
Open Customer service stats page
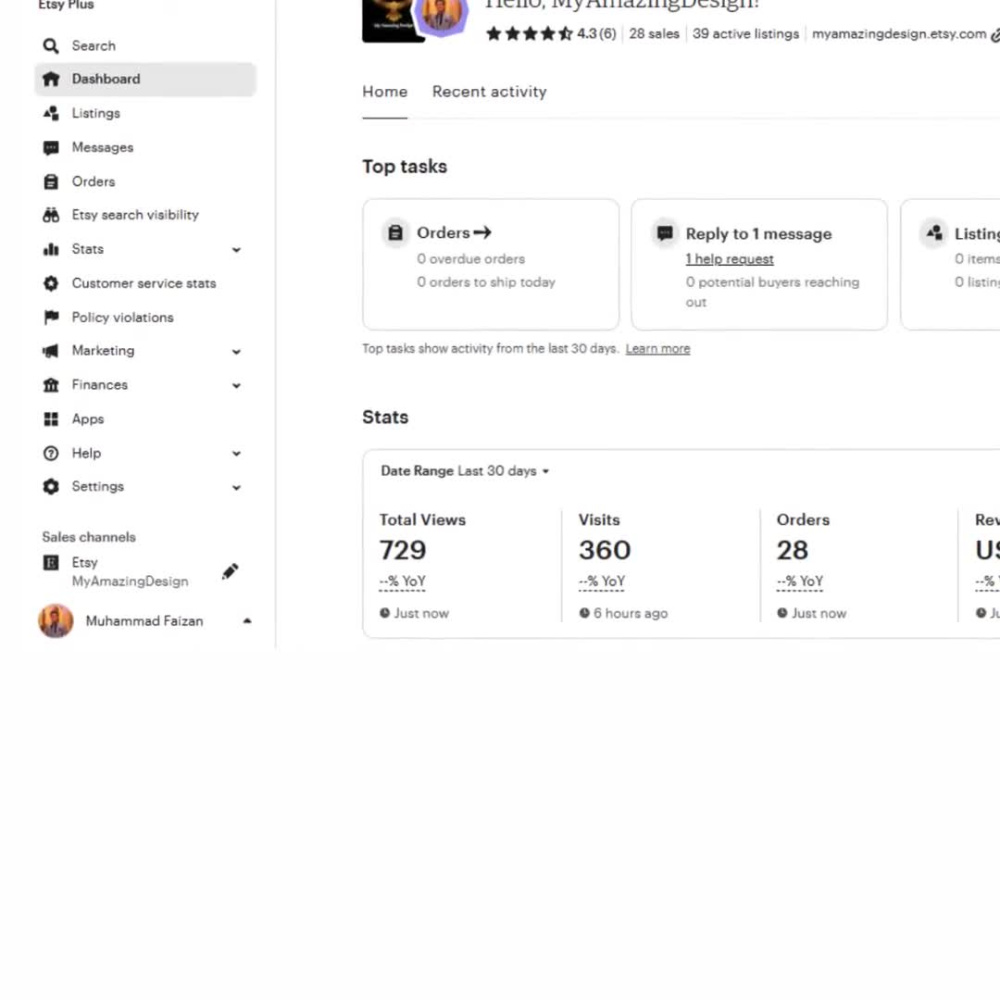145,283
